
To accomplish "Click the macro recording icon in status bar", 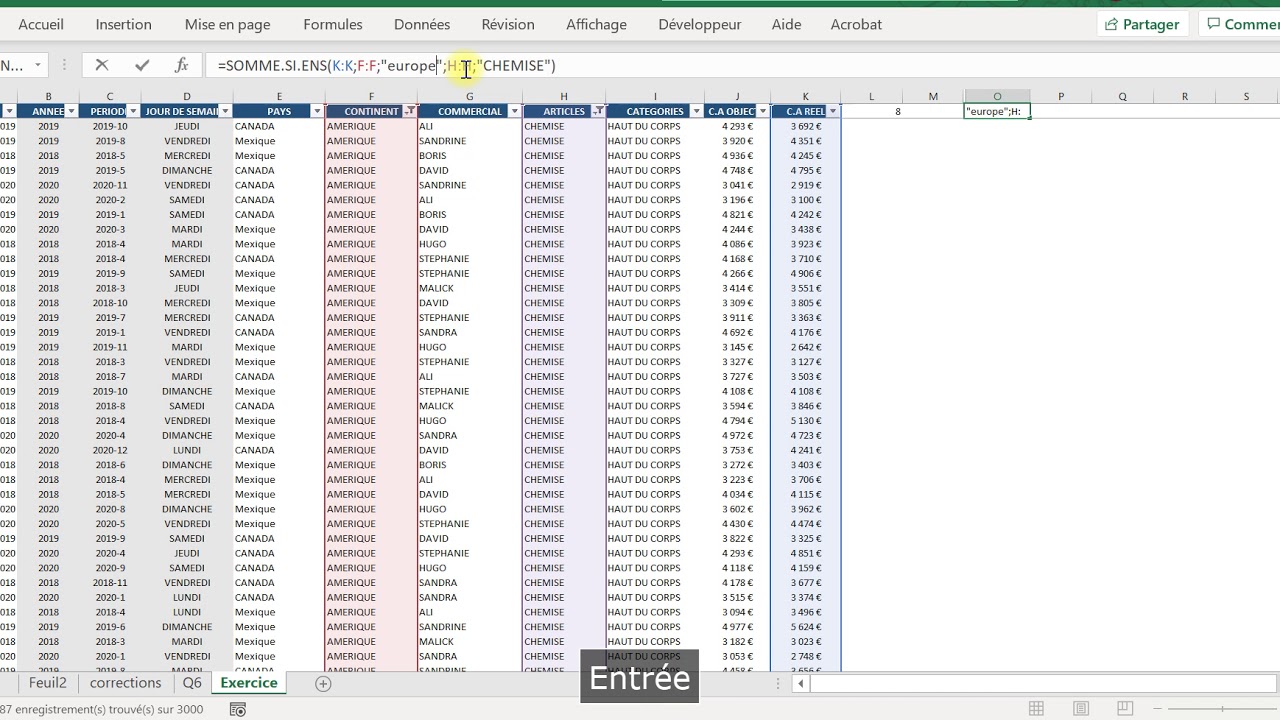I will click(238, 709).
